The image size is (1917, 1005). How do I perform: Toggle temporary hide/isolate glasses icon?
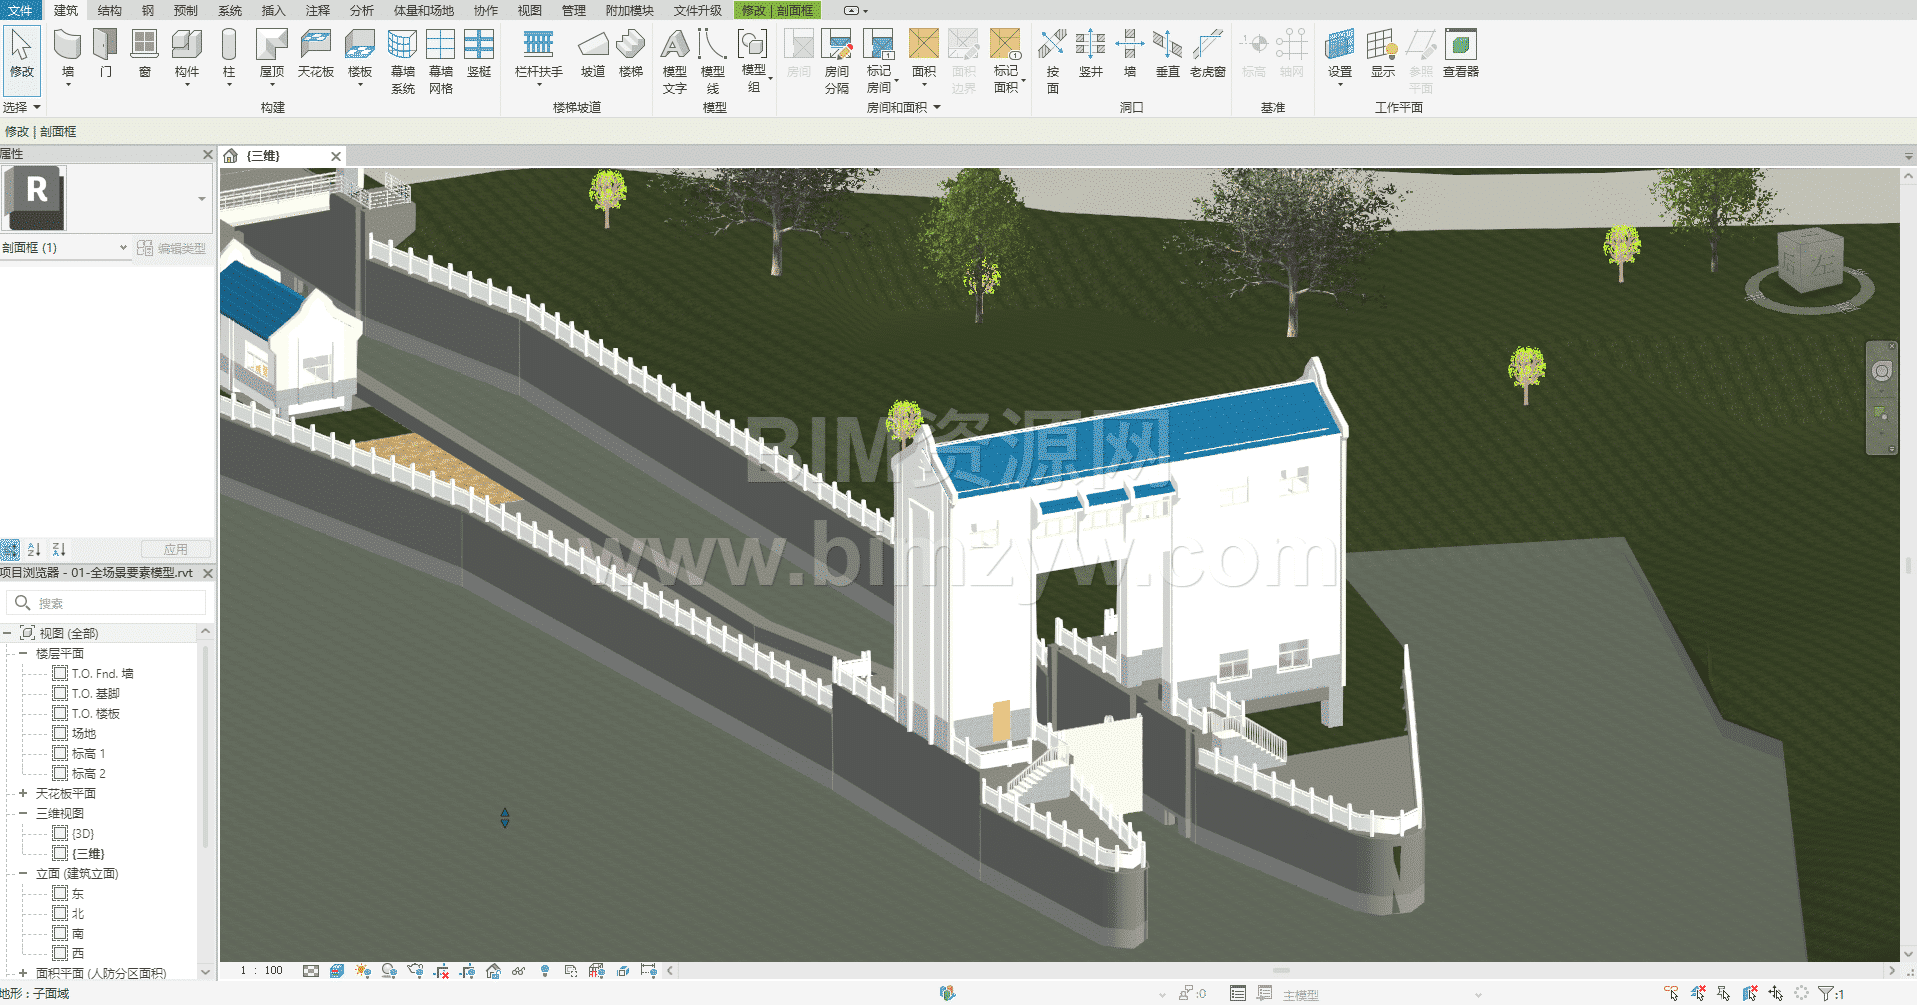pos(518,971)
